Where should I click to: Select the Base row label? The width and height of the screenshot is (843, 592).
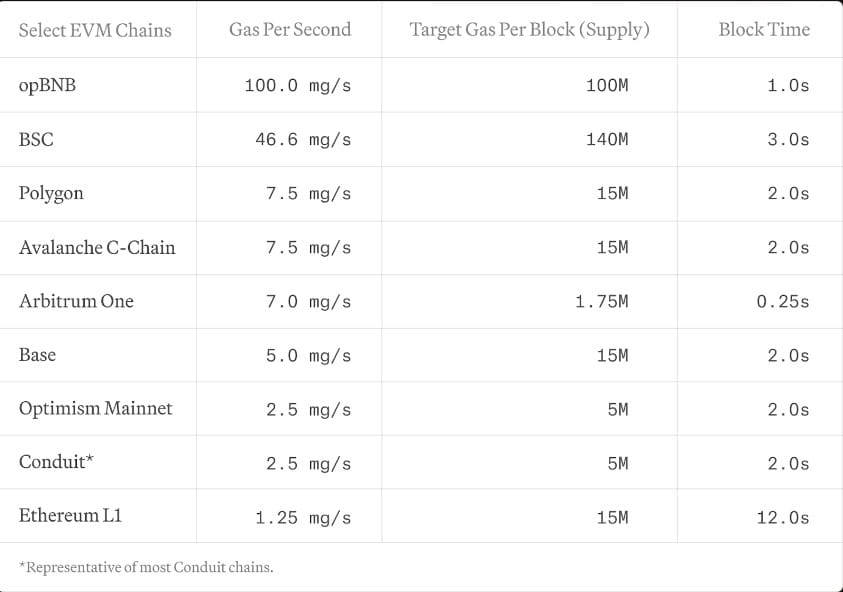tap(37, 355)
